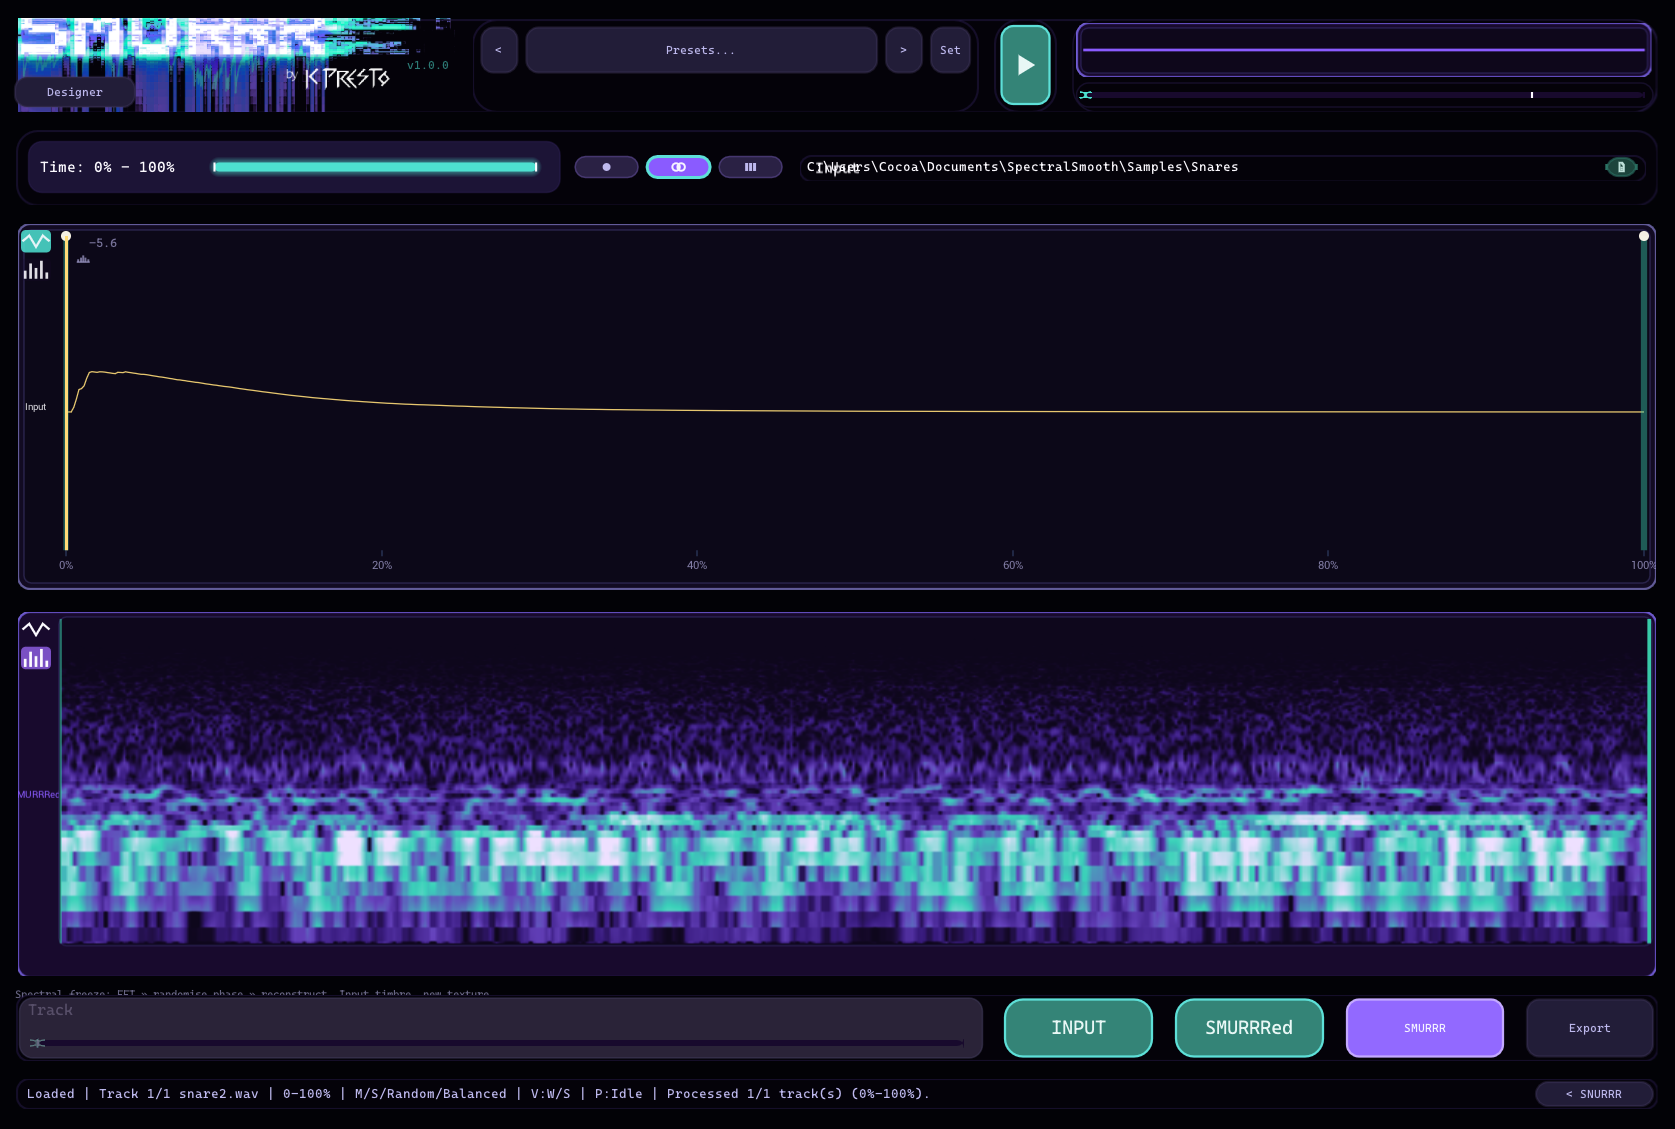The image size is (1675, 1129).
Task: Click the 80% time axis label
Action: click(x=1328, y=565)
